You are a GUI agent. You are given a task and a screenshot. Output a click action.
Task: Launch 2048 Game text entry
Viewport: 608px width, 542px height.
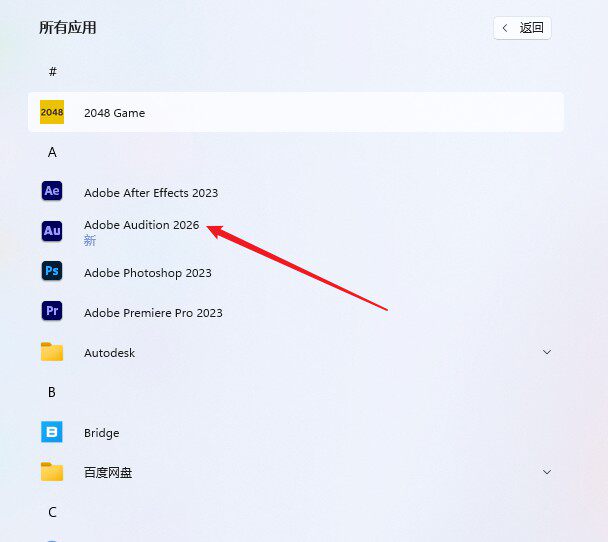(114, 113)
